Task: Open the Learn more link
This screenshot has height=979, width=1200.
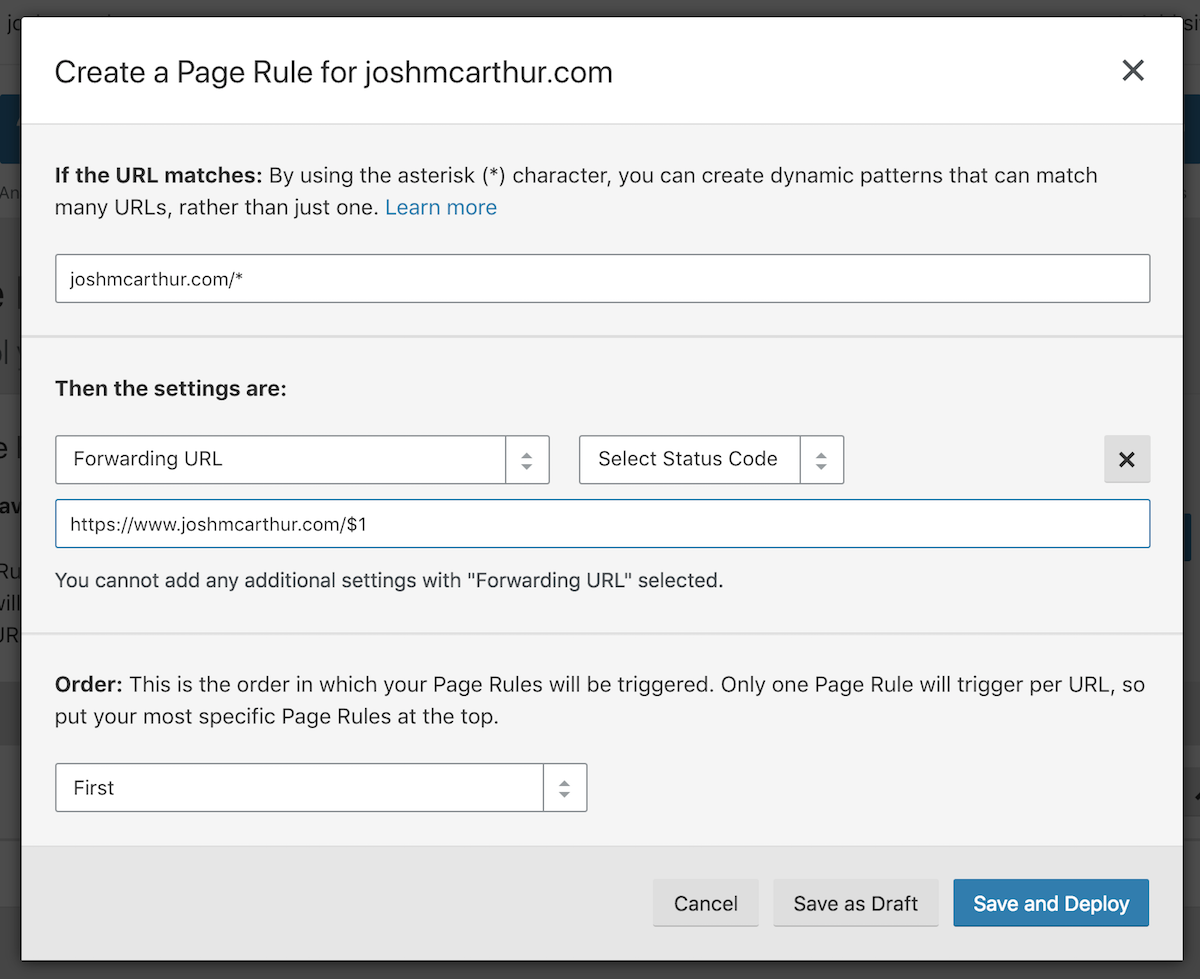Action: [441, 208]
